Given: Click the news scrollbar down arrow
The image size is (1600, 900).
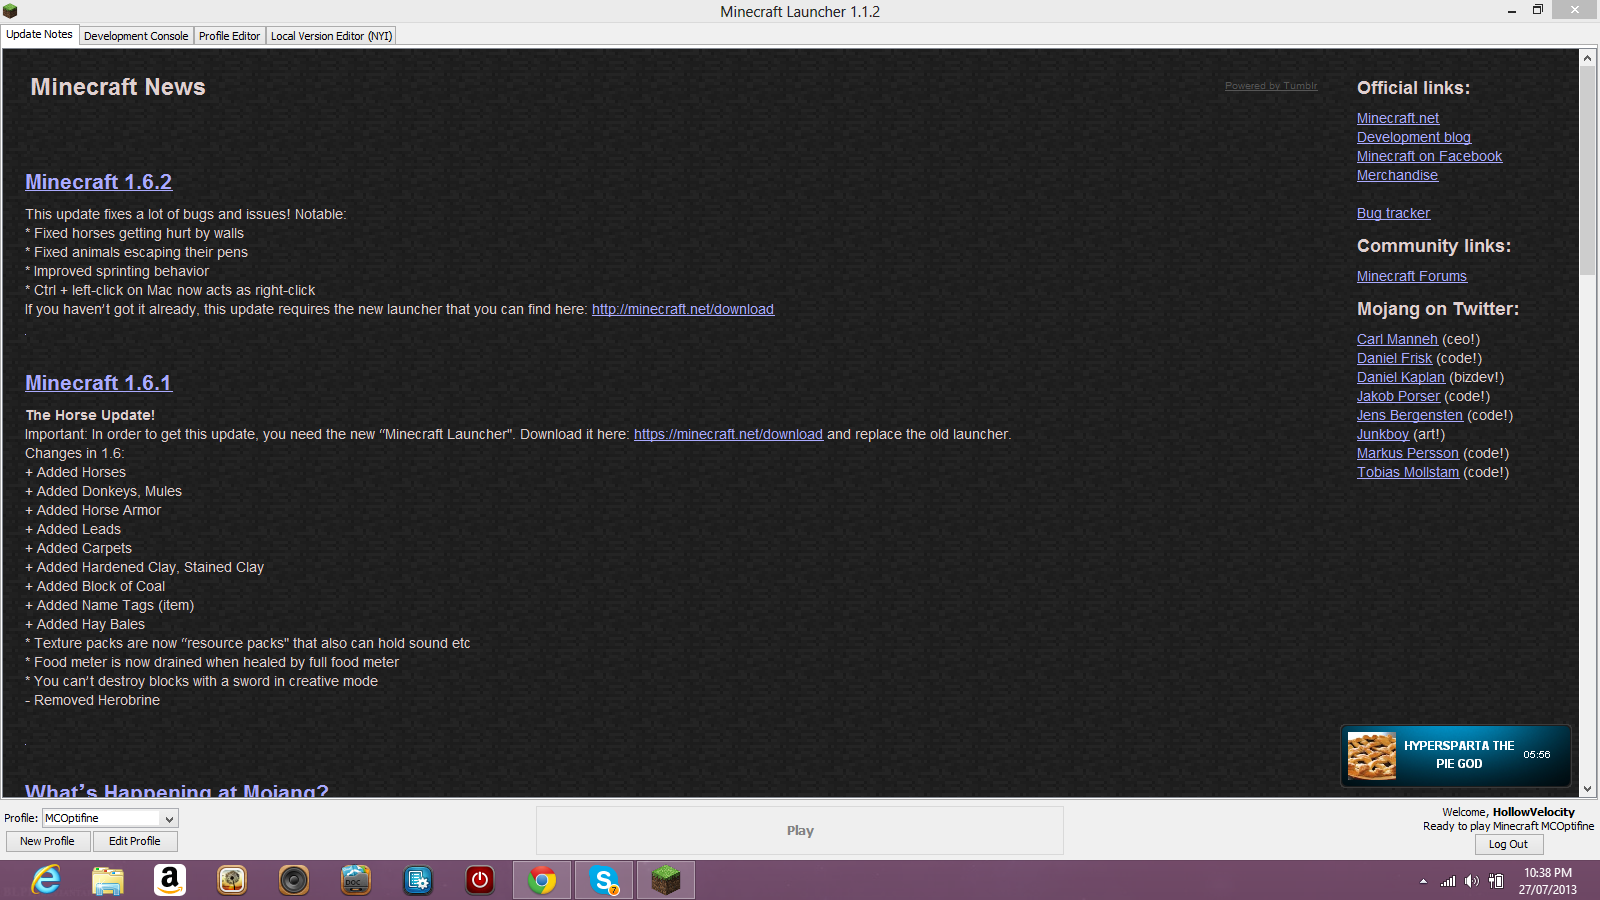Looking at the screenshot, I should click(1587, 788).
